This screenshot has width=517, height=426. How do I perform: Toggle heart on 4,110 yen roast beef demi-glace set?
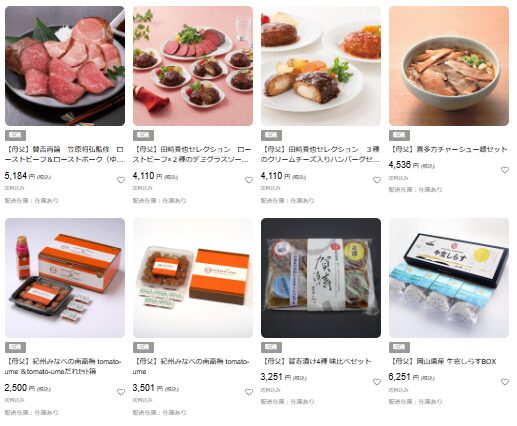(249, 180)
